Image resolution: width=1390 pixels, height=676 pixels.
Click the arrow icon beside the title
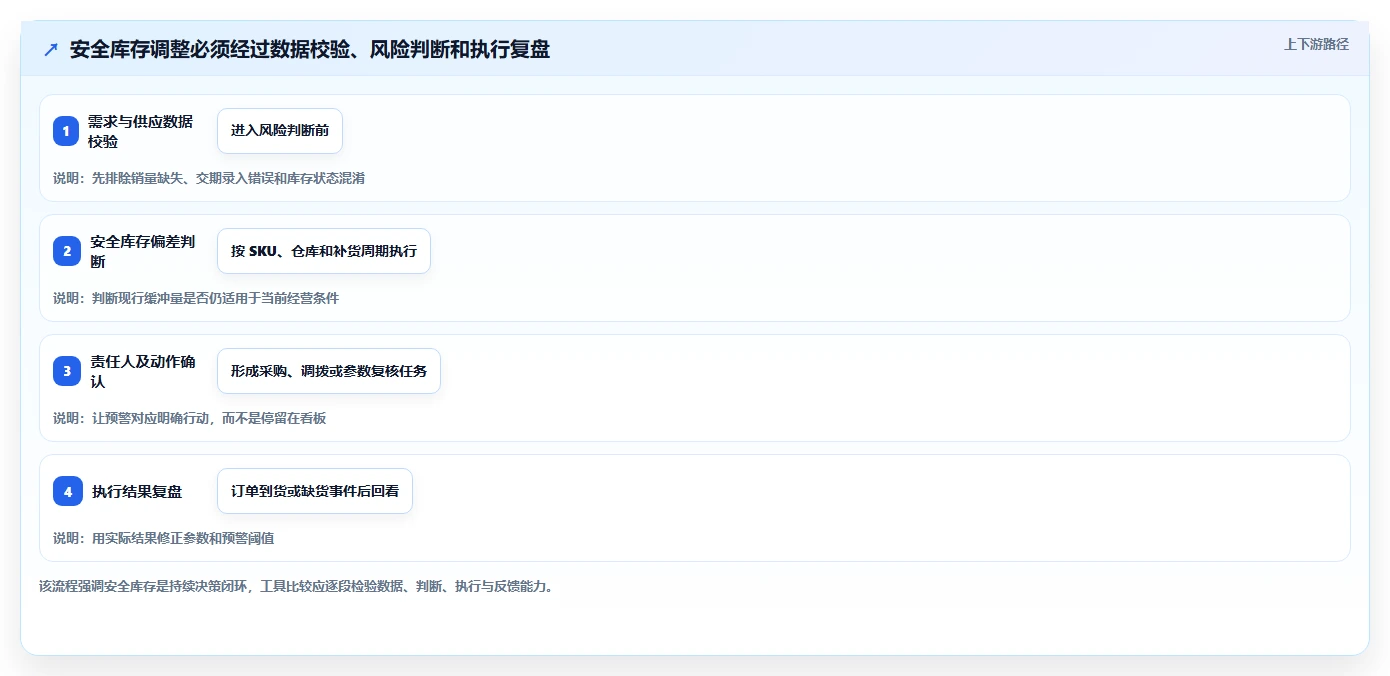(x=51, y=50)
